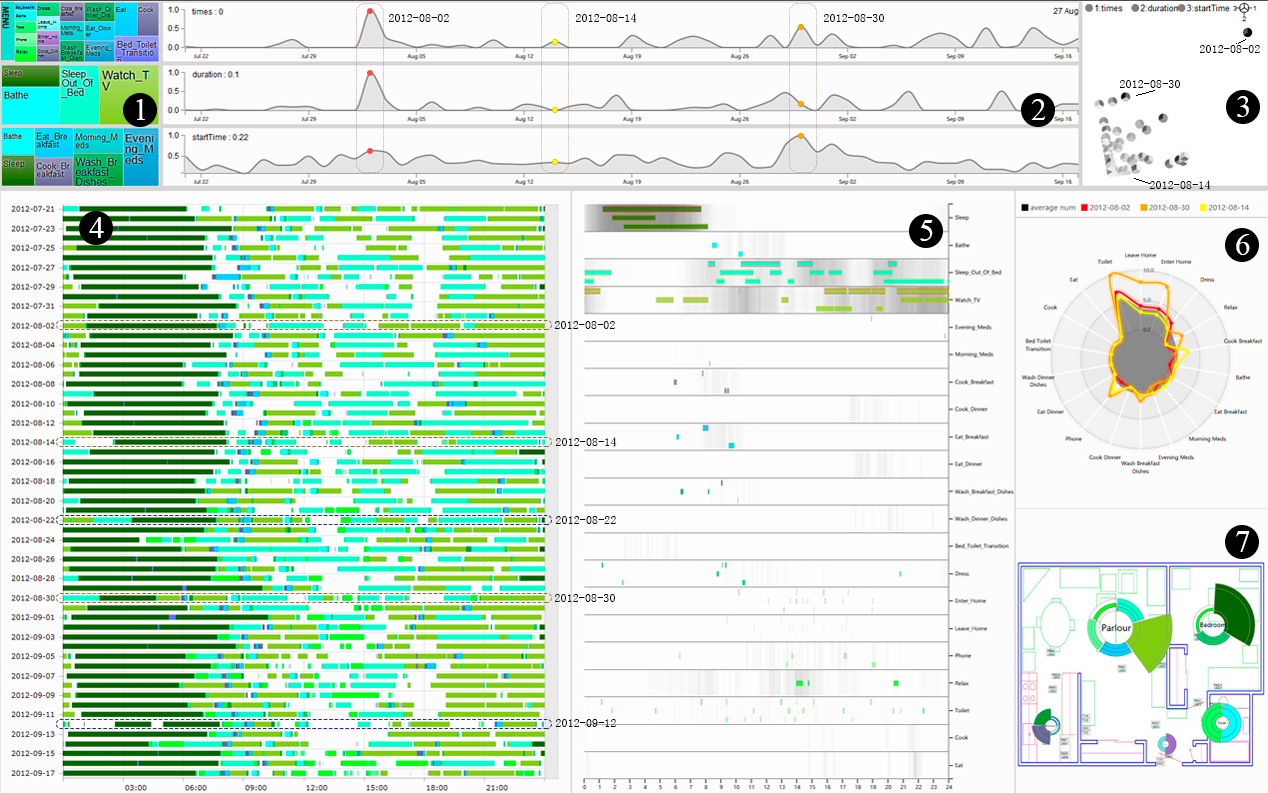Click the red peak dot on times chart
The image size is (1268, 793).
pyautogui.click(x=370, y=11)
